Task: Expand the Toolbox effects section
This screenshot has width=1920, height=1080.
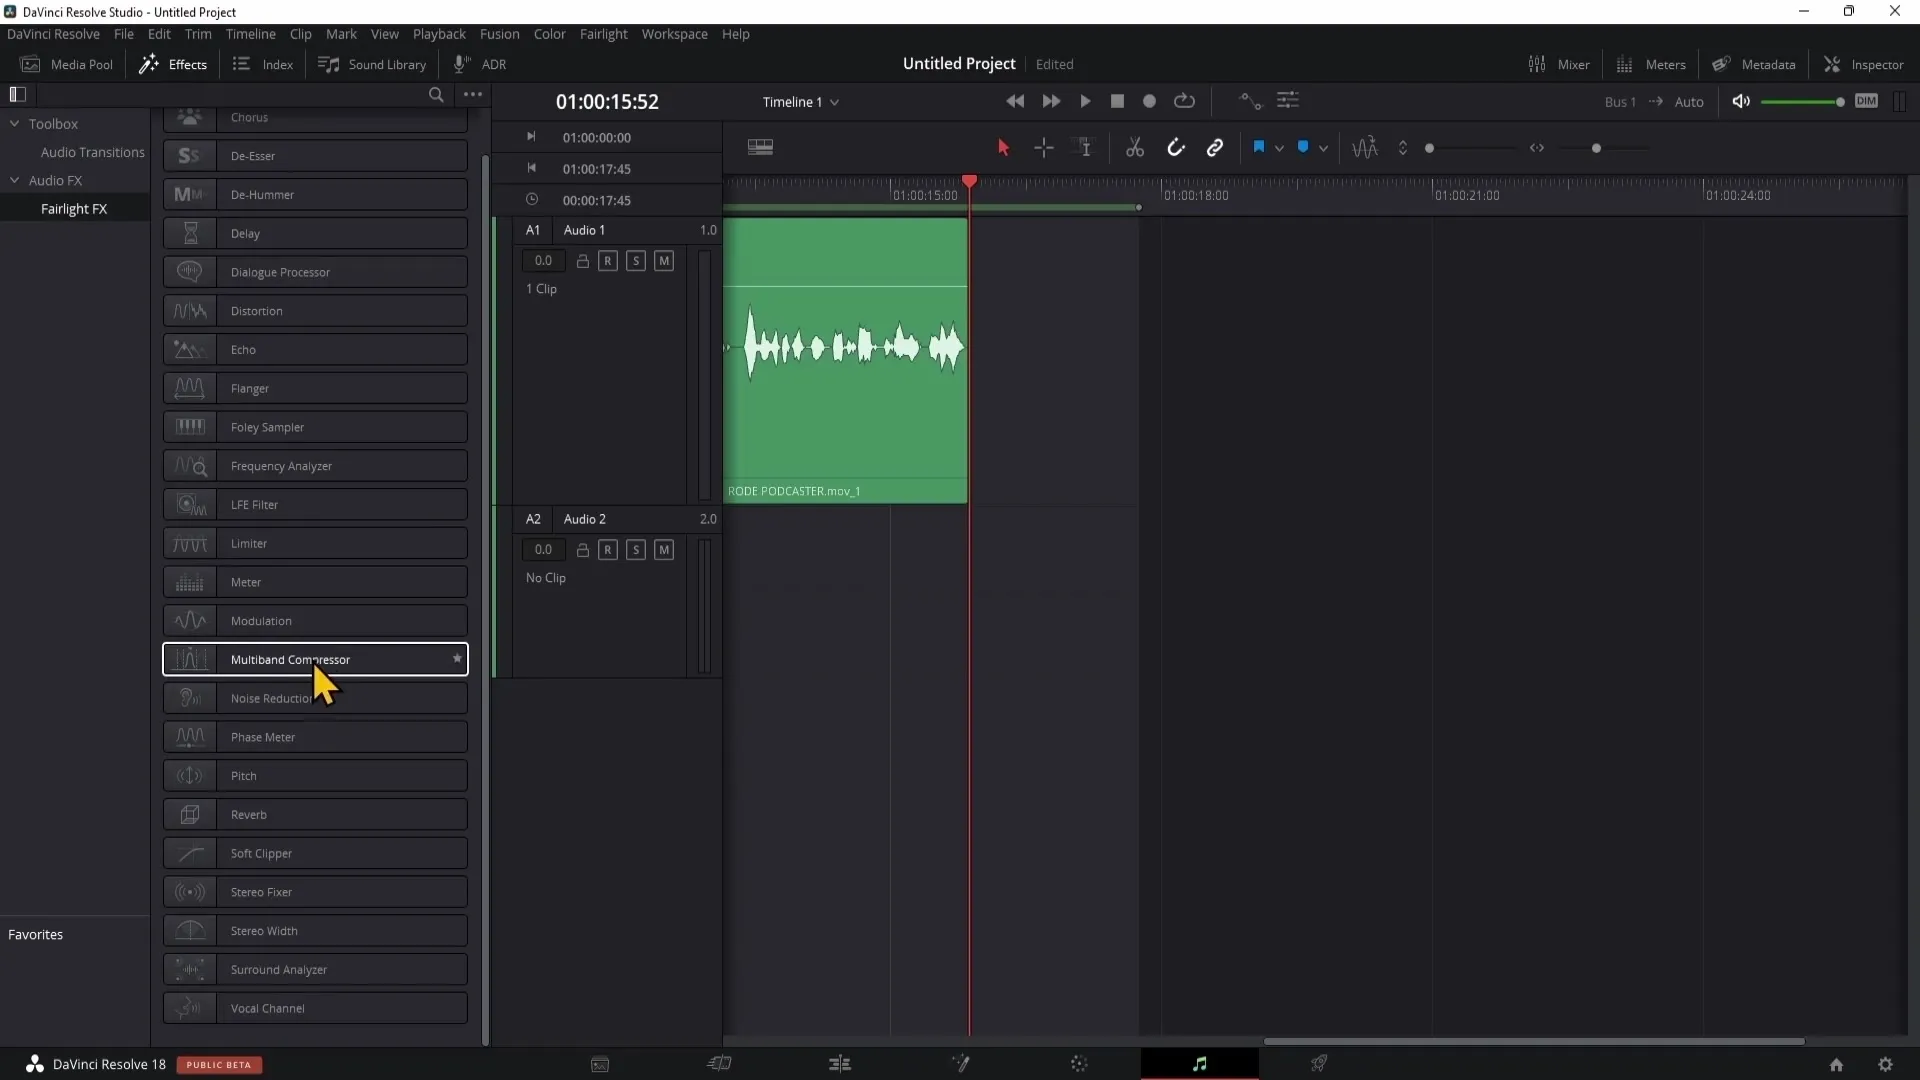Action: click(x=13, y=123)
